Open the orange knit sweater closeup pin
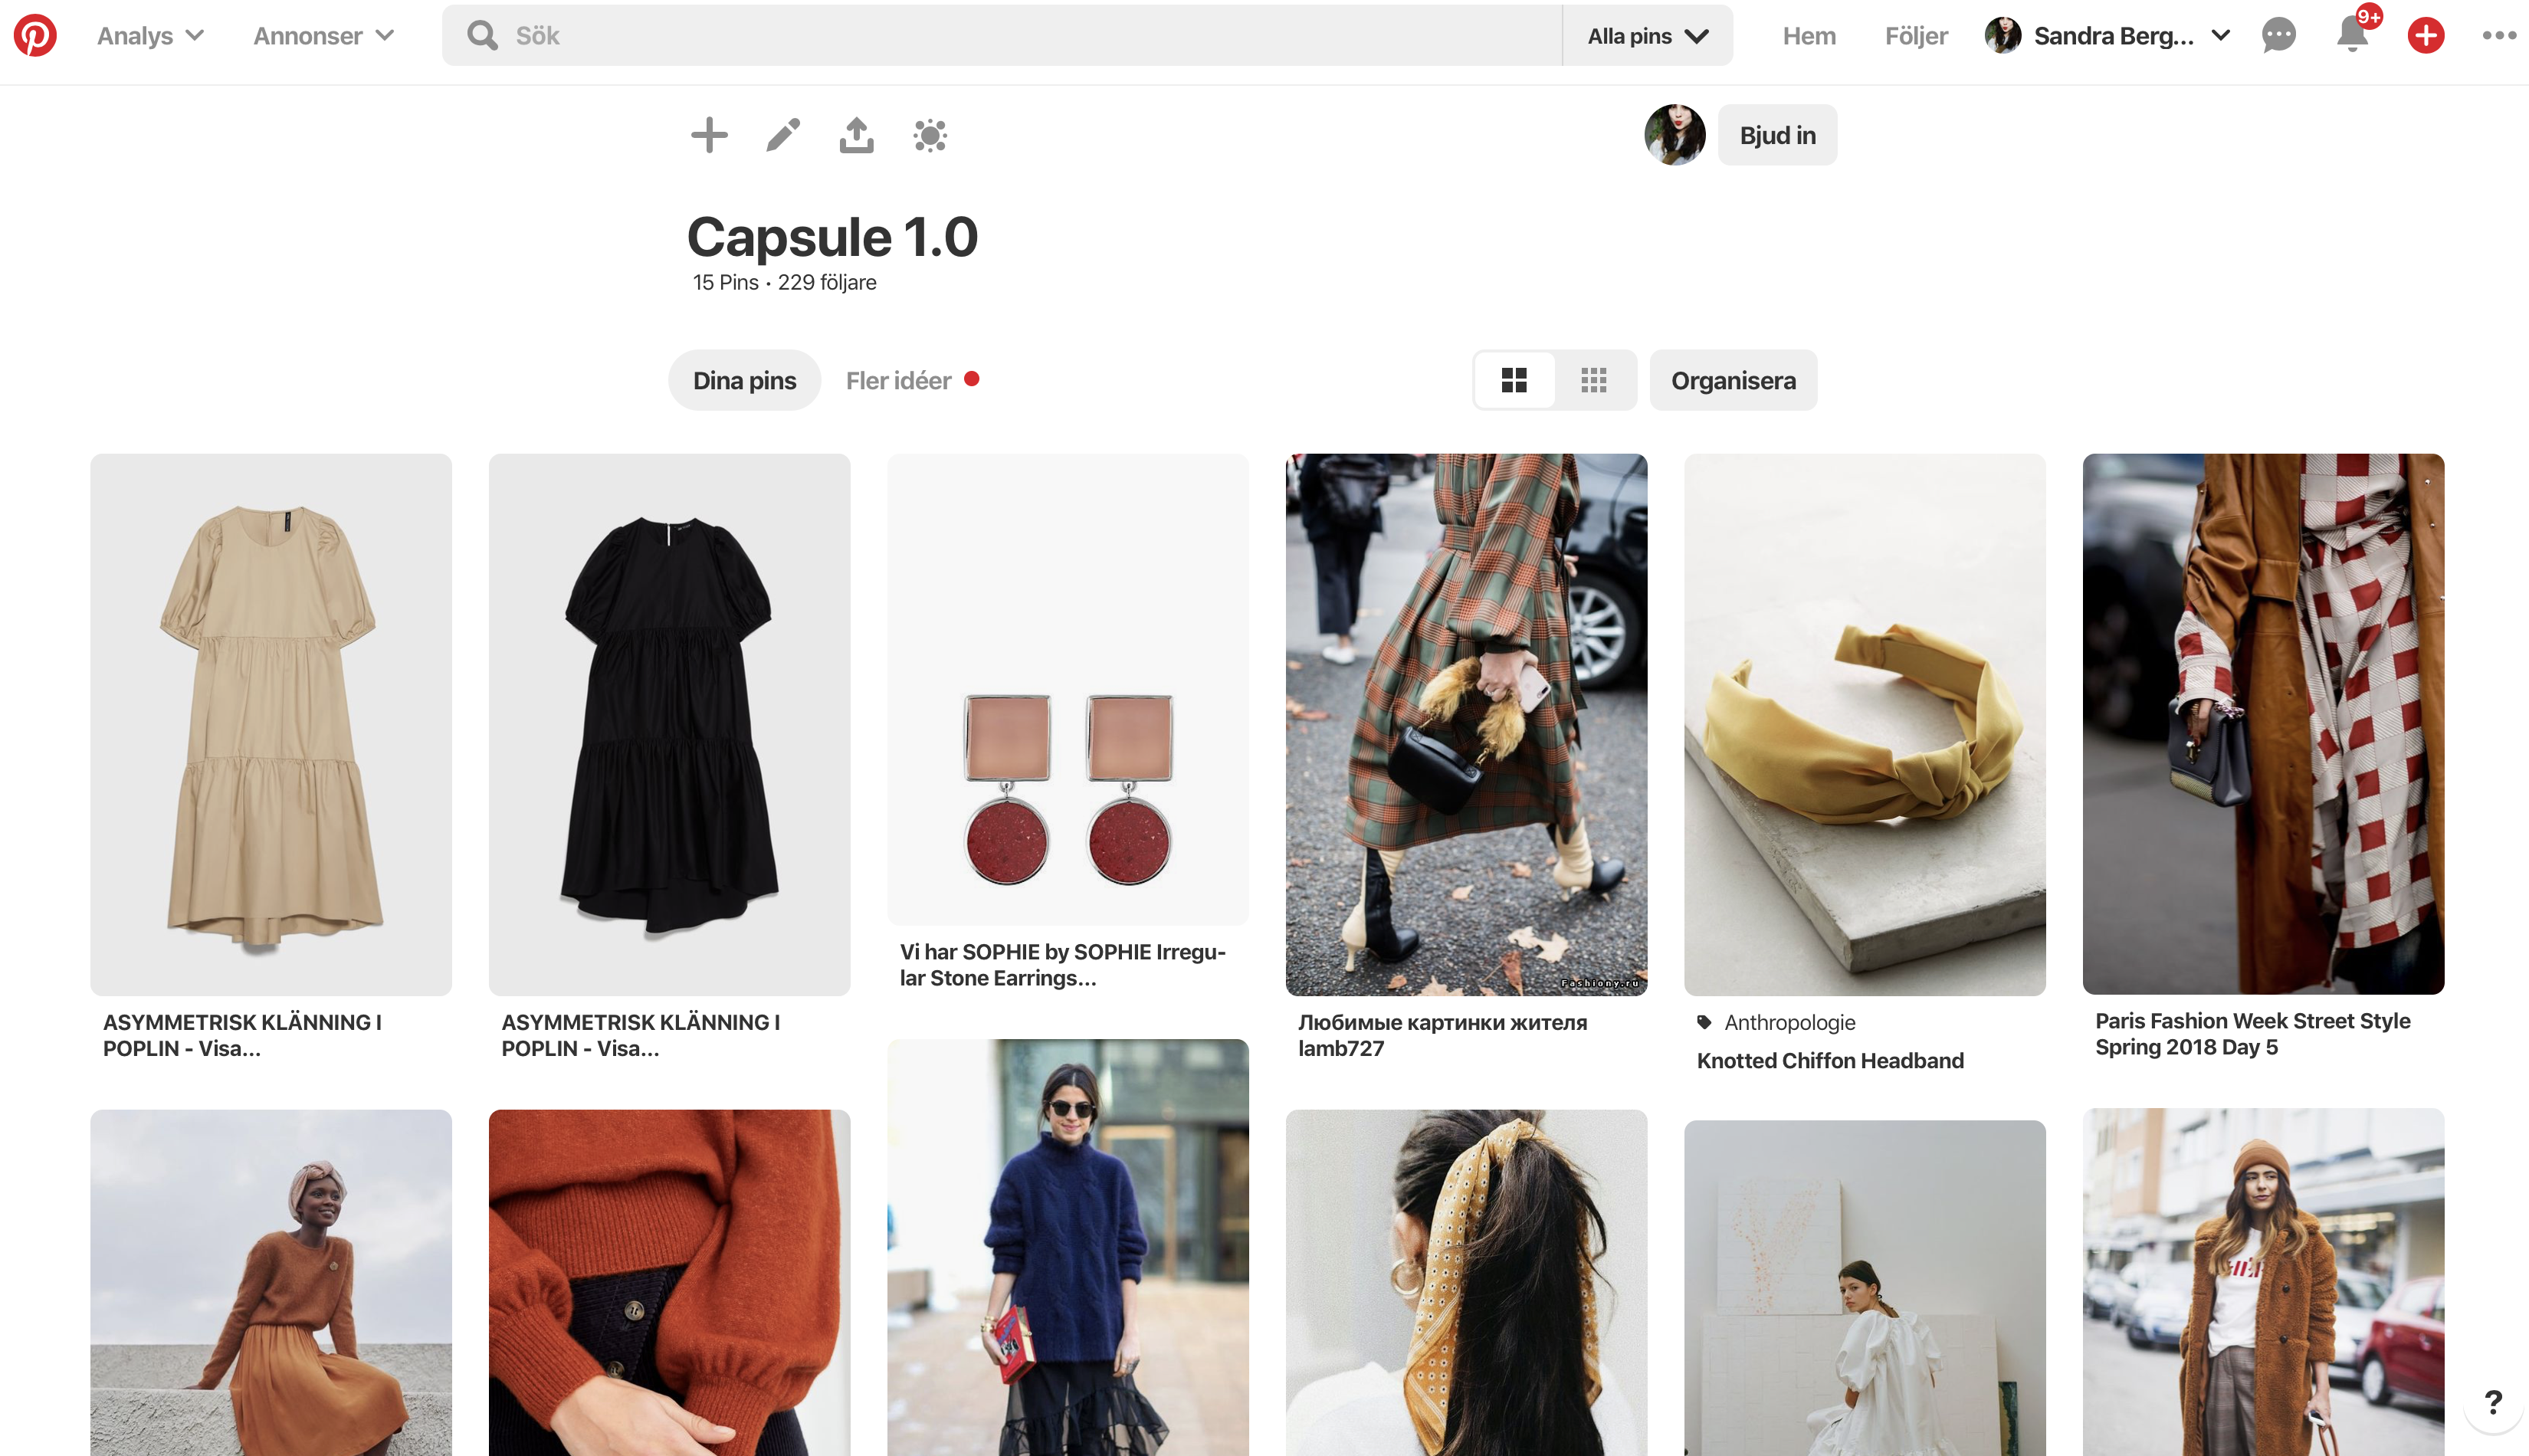 pyautogui.click(x=669, y=1282)
